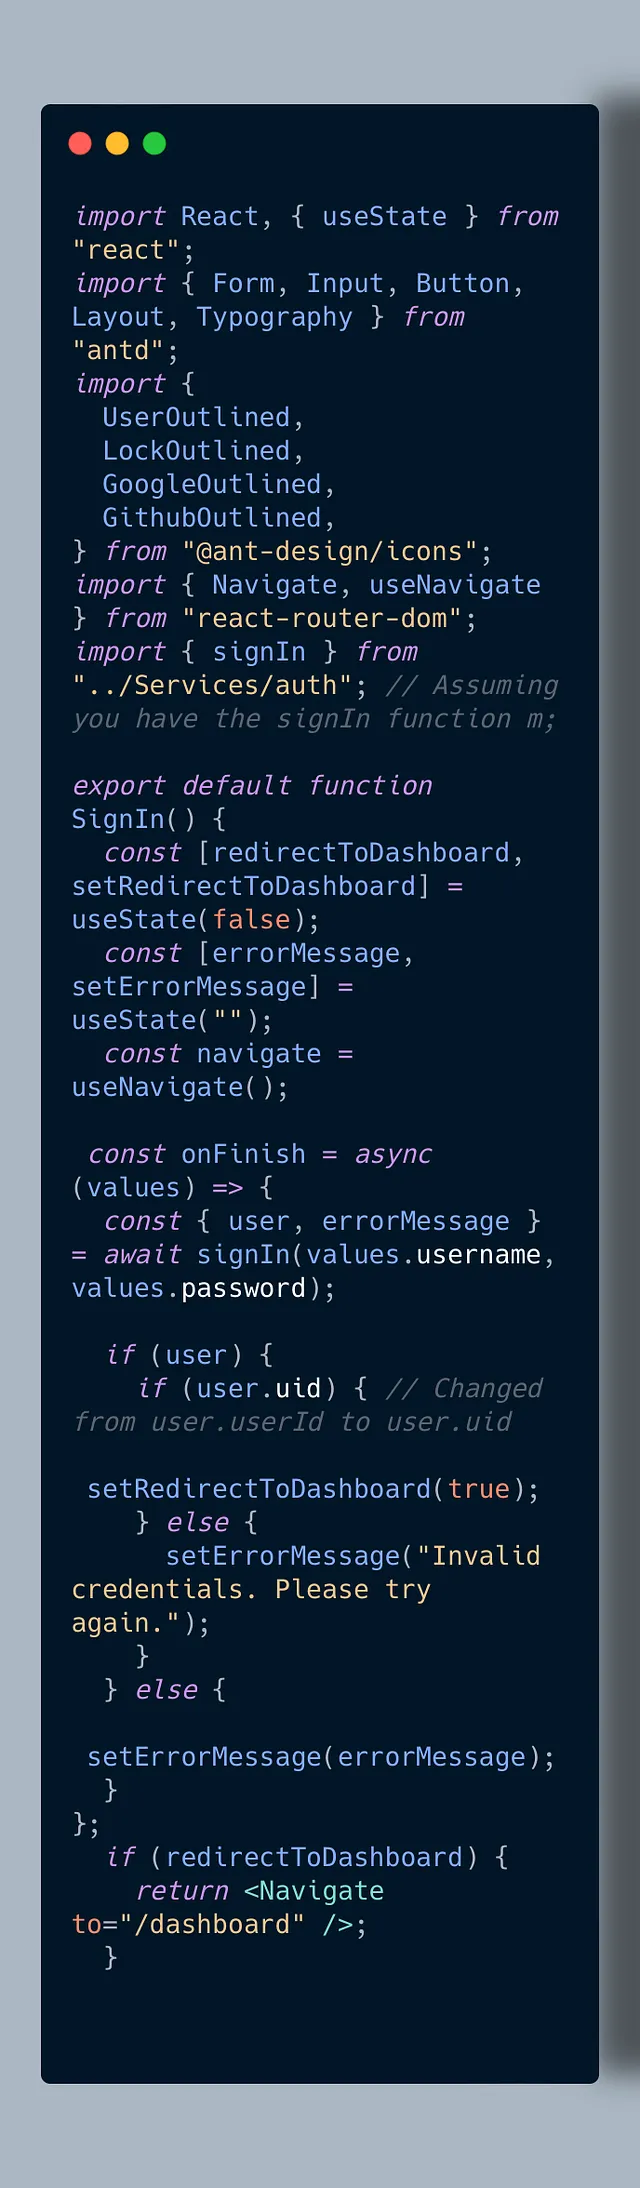Click the Typography import word

click(275, 318)
